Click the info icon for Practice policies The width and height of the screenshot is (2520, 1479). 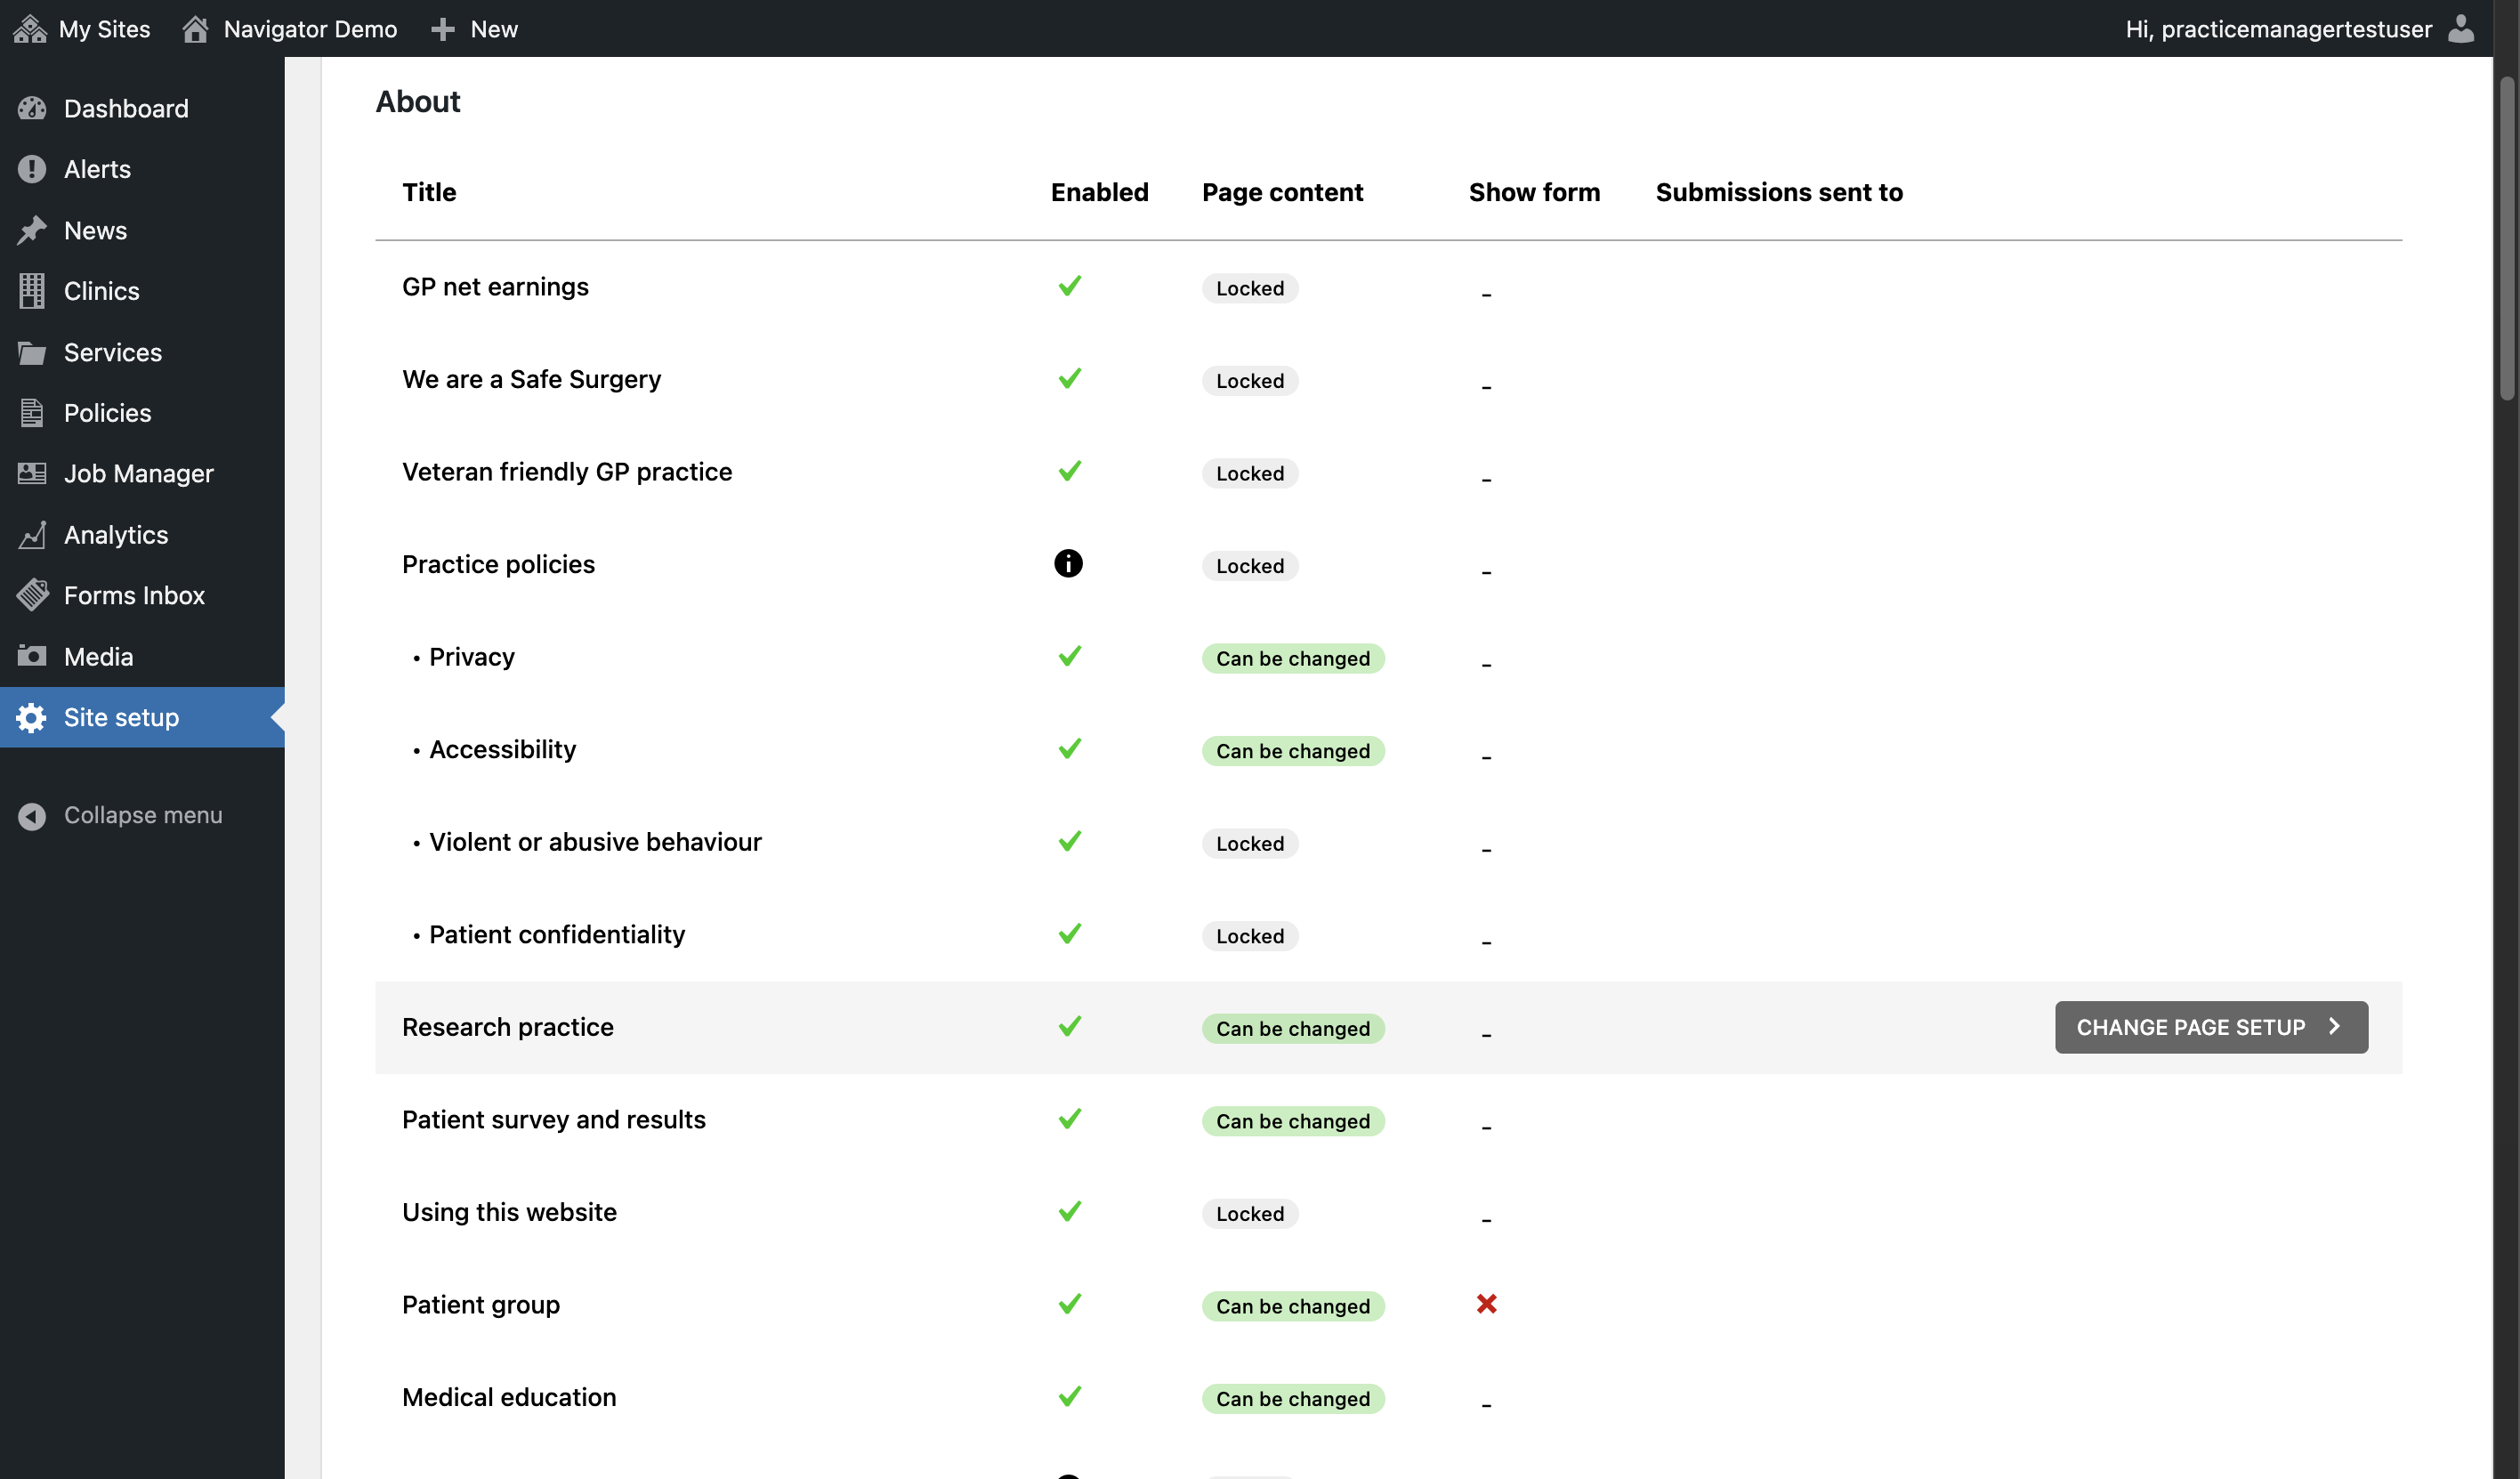coord(1068,564)
